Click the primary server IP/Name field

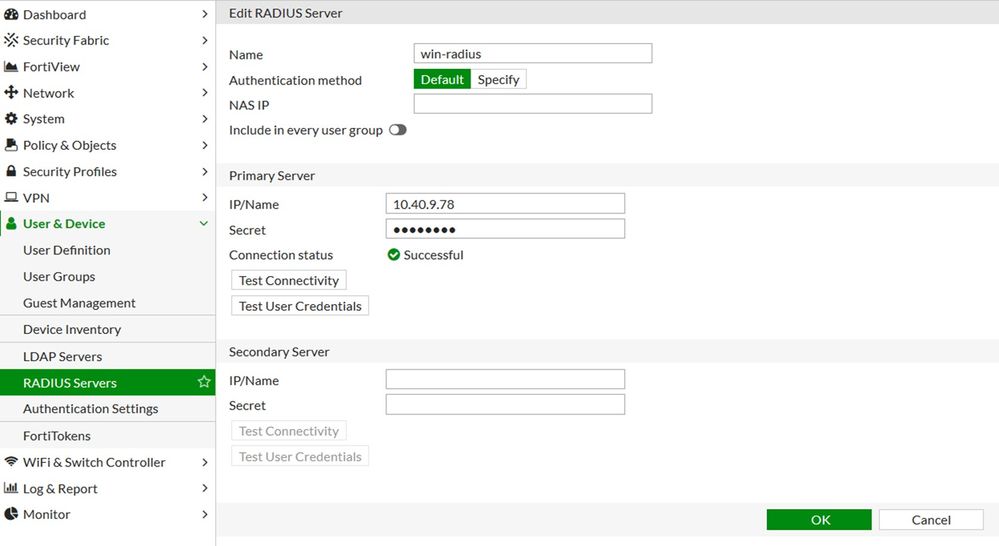point(505,204)
